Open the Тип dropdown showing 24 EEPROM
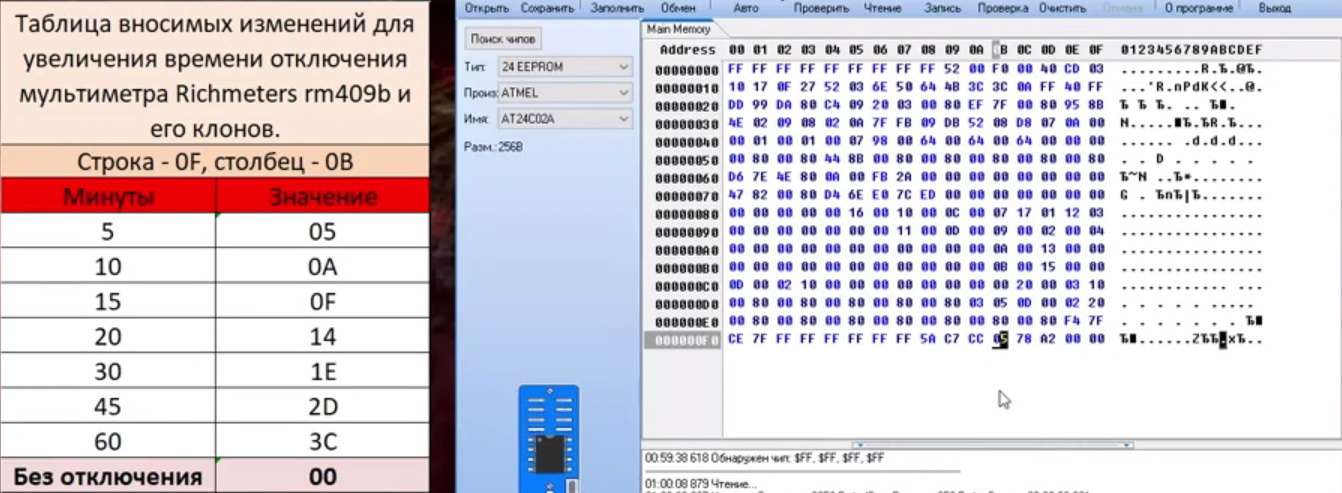The image size is (1342, 493). [564, 67]
